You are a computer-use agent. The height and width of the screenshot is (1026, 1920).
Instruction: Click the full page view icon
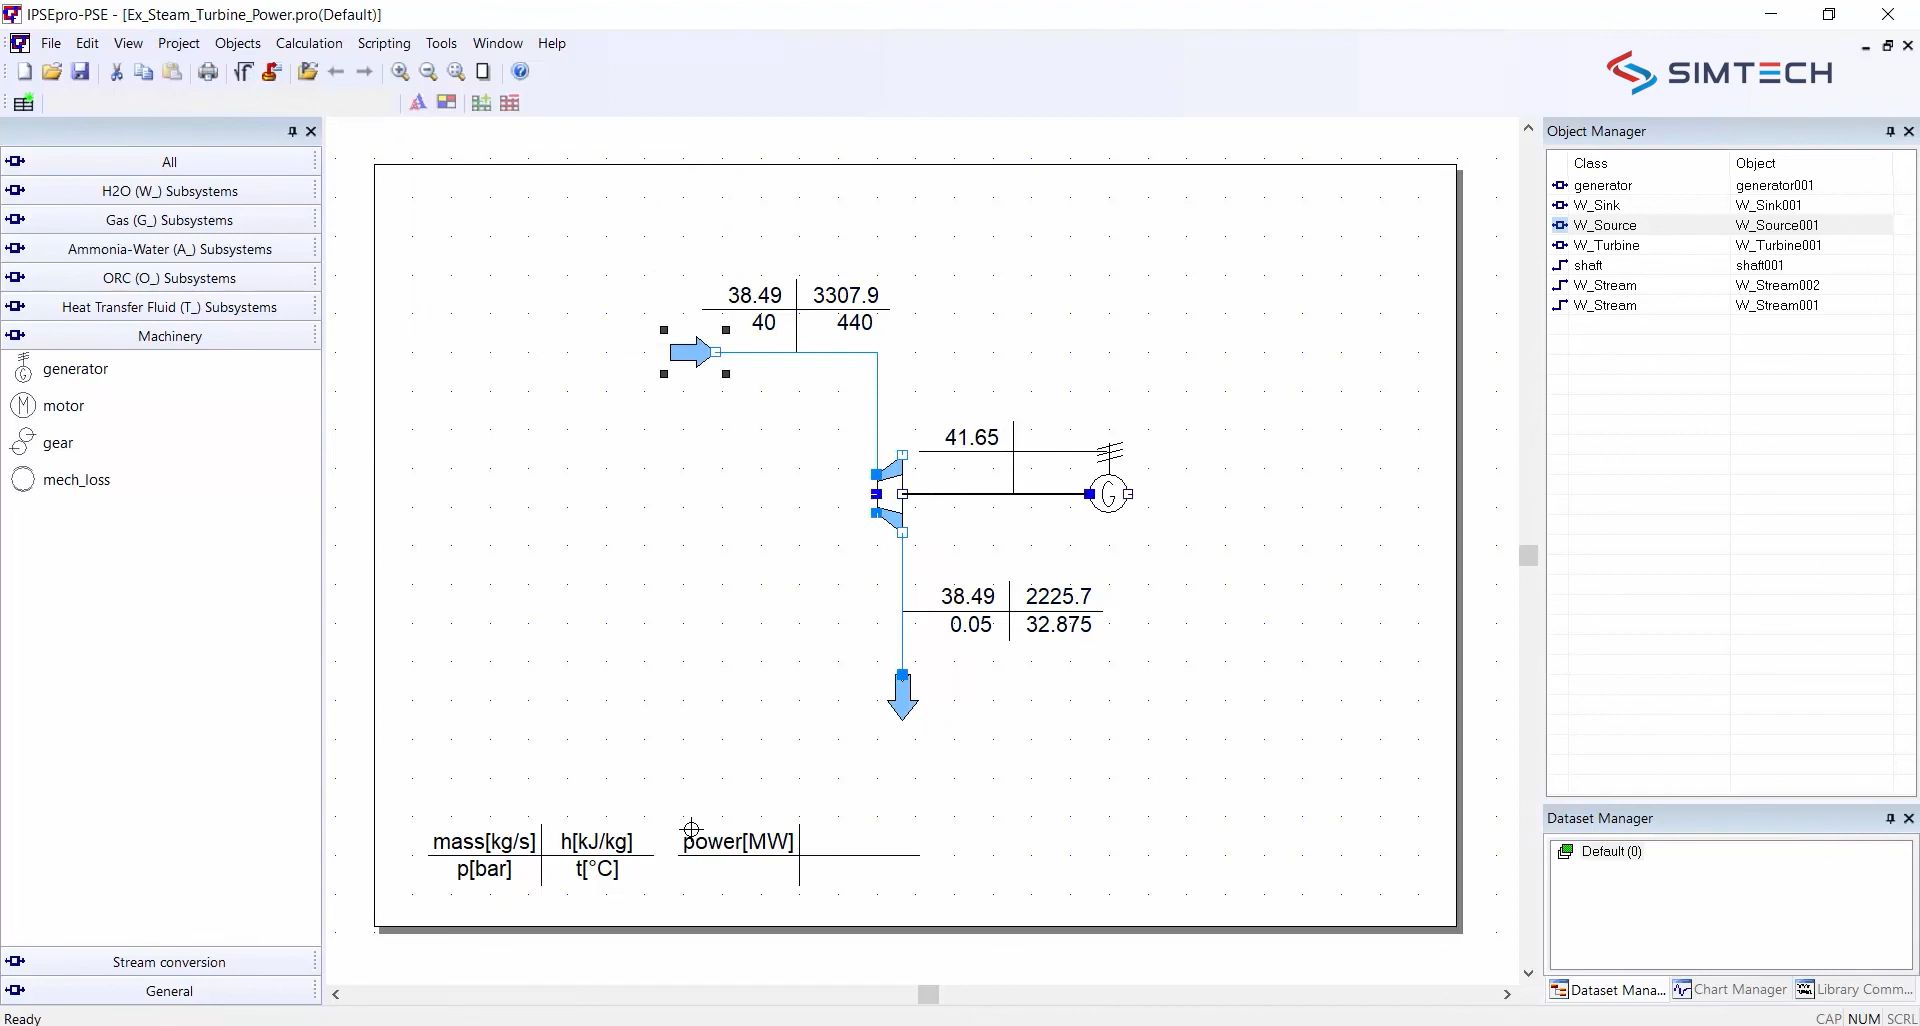[x=483, y=72]
